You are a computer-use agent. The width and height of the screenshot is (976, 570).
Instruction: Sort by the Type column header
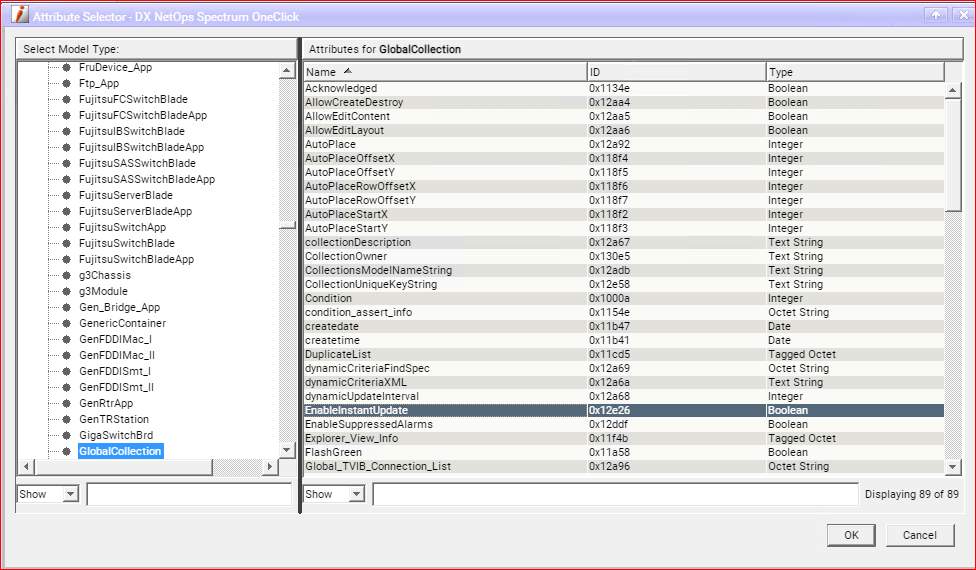pyautogui.click(x=854, y=72)
